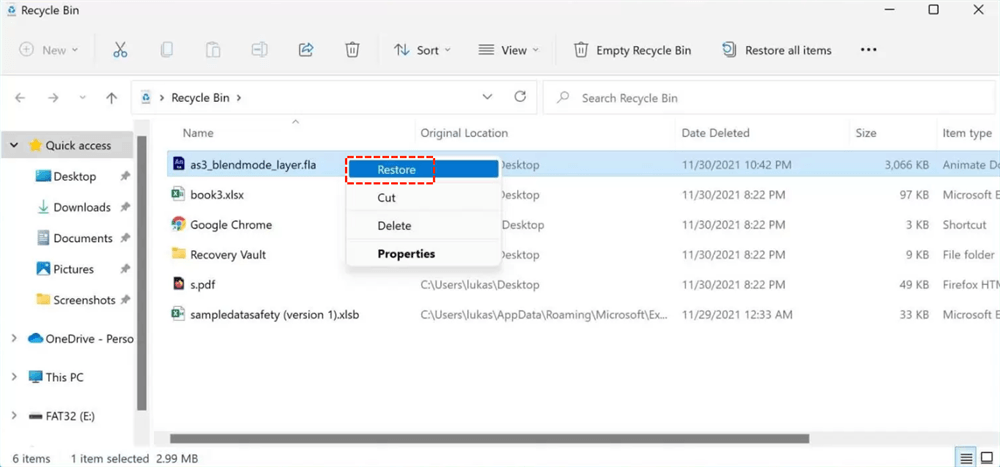This screenshot has height=467, width=1000.
Task: Click the Up arrow navigation icon
Action: click(111, 98)
